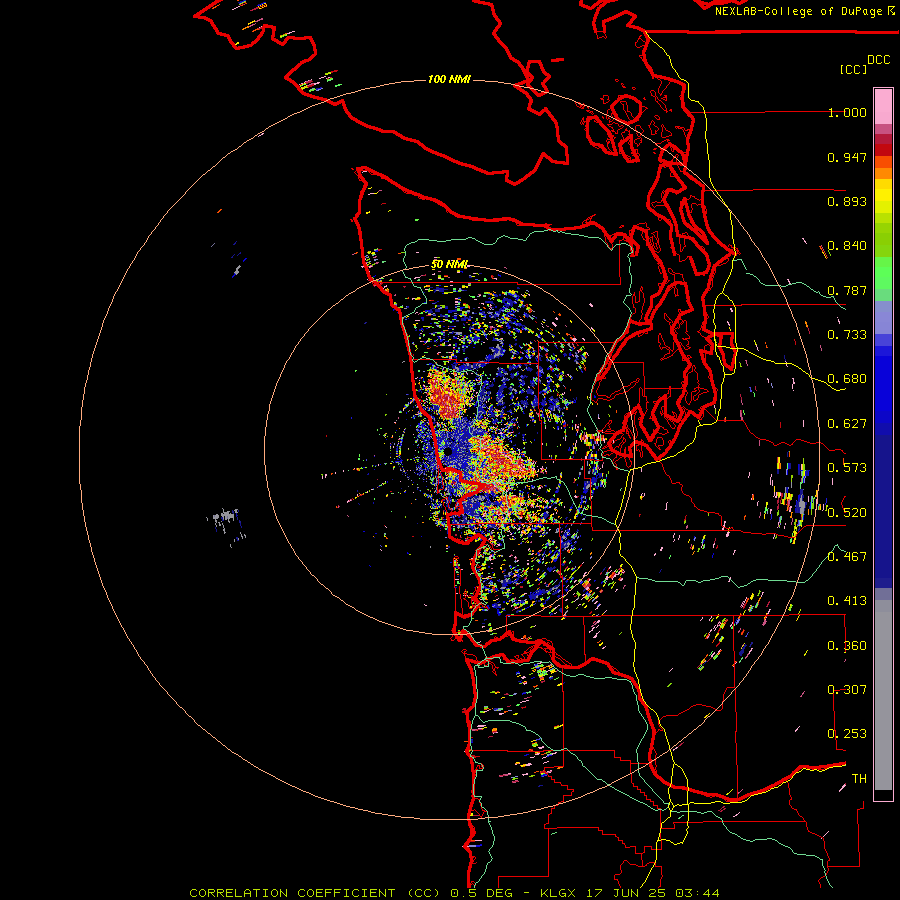
Task: Click the CORRELATION COEFFICIENT product caption
Action: coord(292,893)
